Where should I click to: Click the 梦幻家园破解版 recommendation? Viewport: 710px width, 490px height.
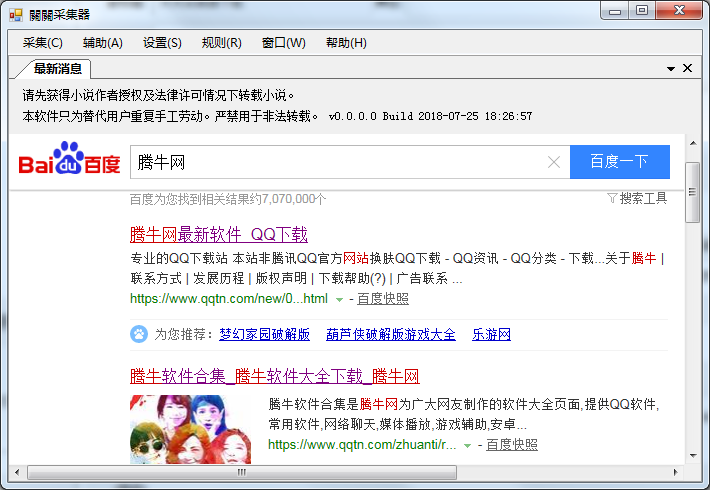[264, 335]
